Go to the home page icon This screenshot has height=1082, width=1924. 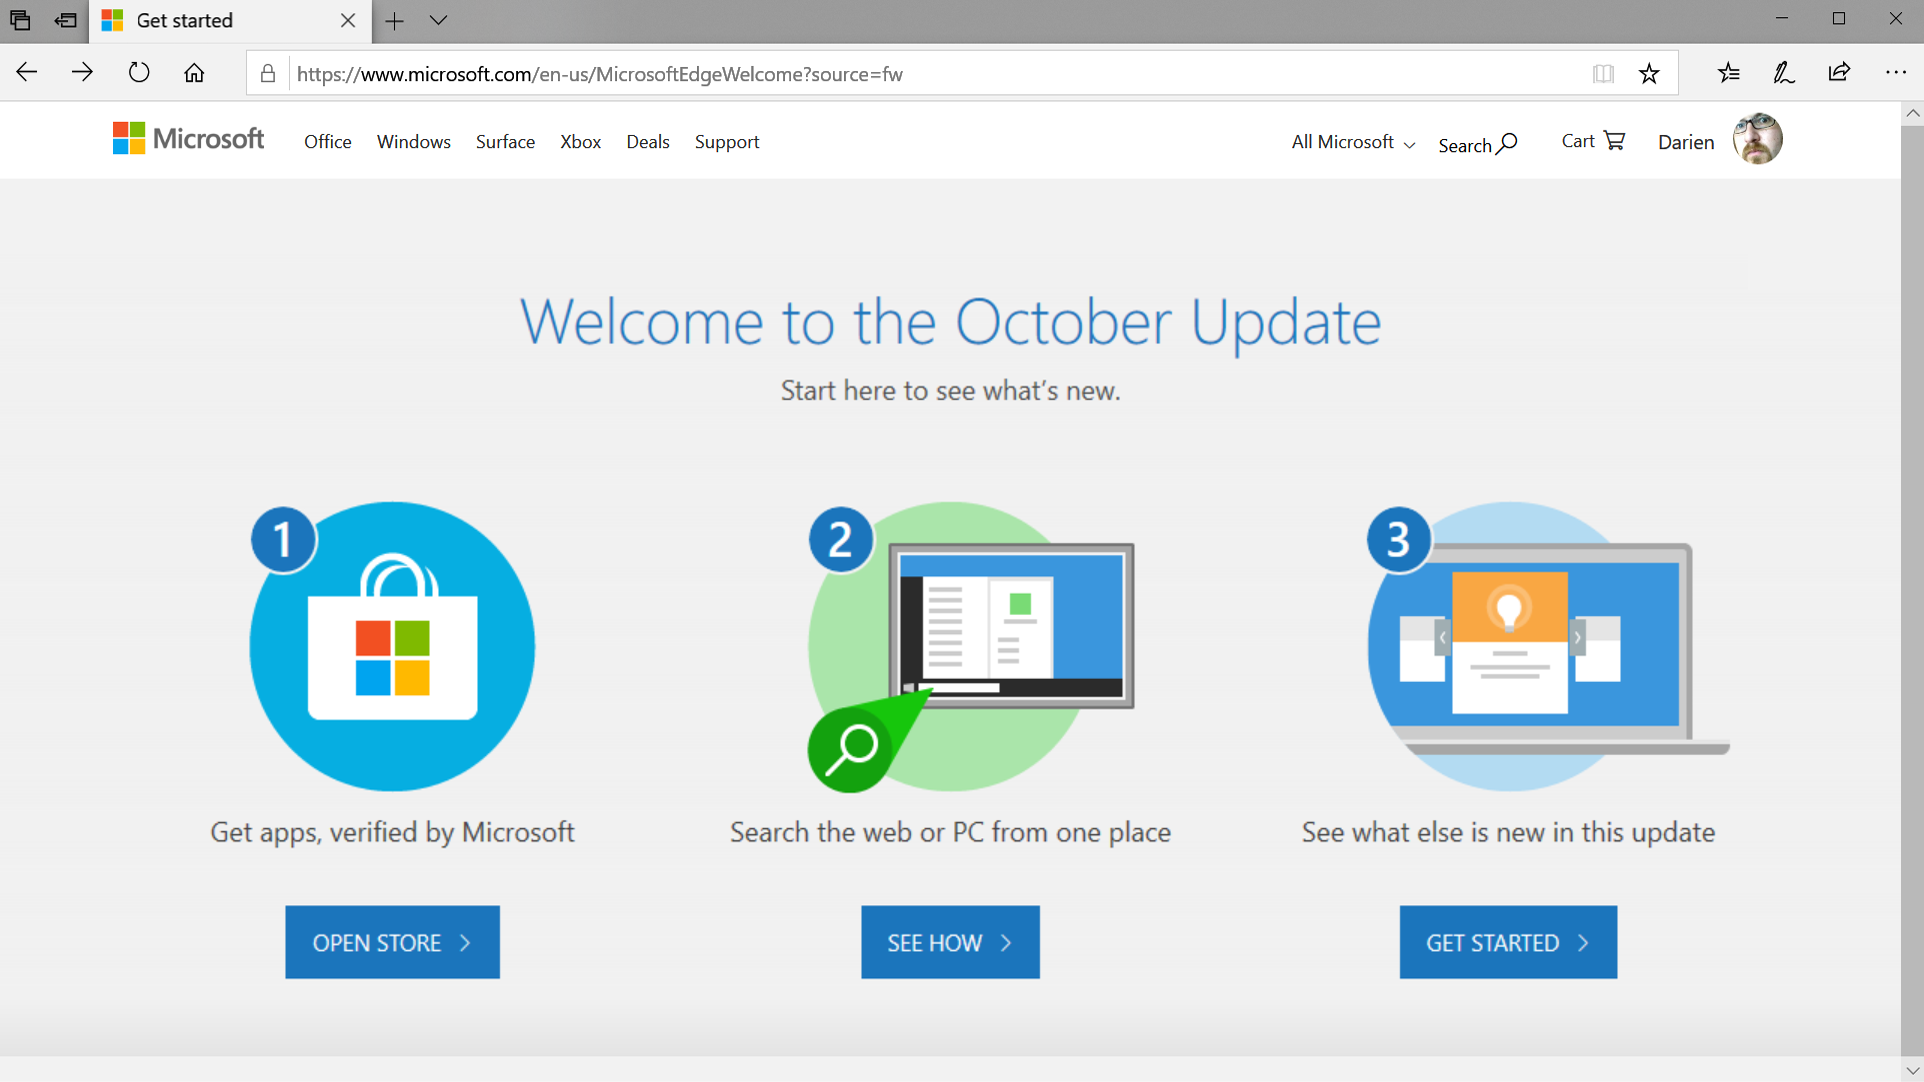(194, 72)
